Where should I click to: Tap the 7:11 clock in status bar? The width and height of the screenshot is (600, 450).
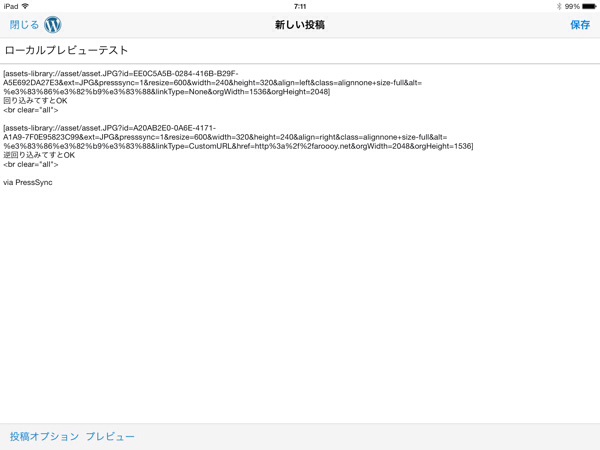point(300,6)
